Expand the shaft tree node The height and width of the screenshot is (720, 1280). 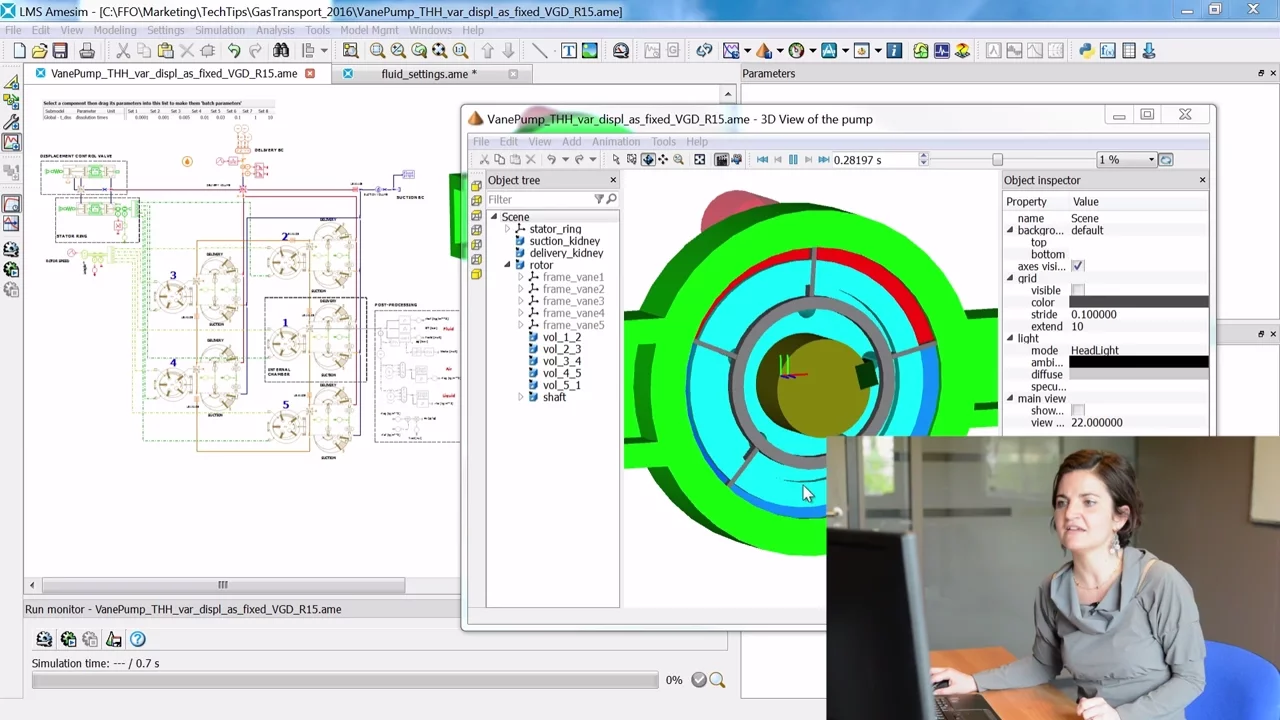[520, 397]
